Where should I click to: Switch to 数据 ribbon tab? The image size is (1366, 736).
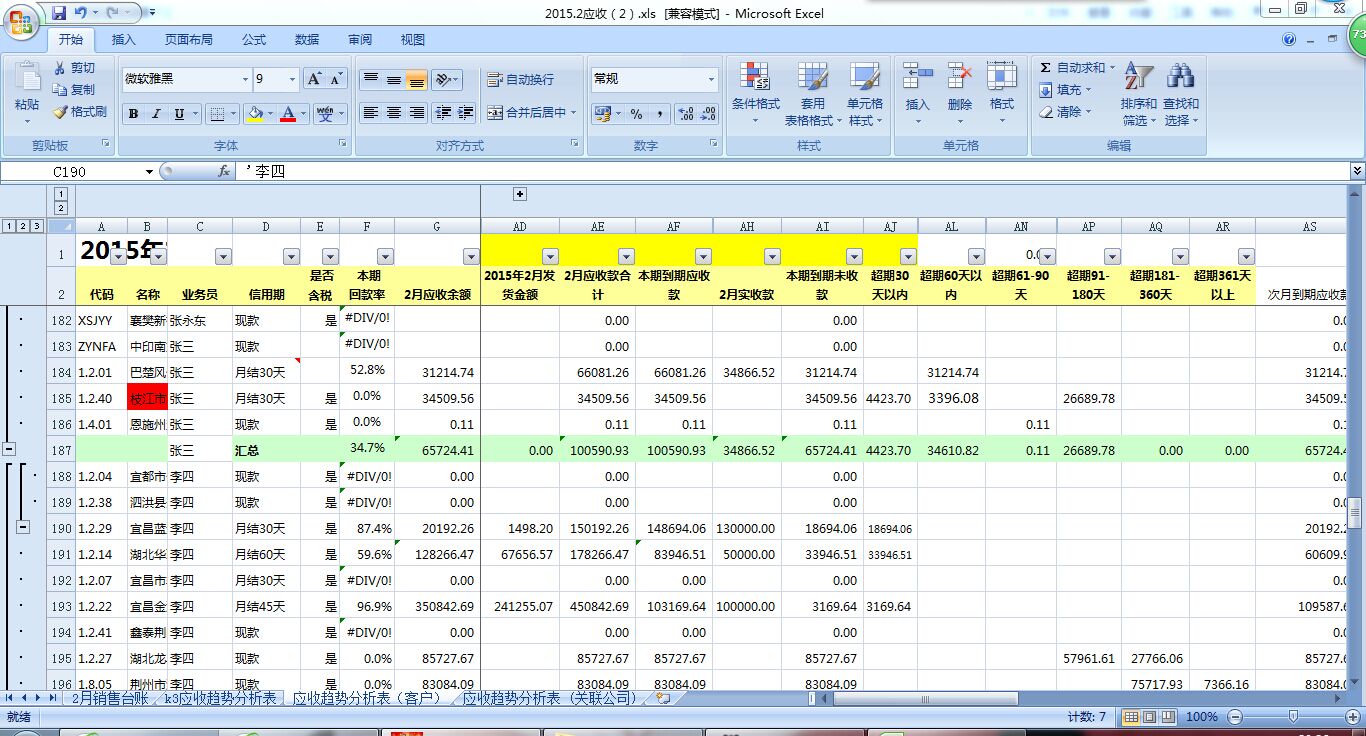[x=307, y=40]
